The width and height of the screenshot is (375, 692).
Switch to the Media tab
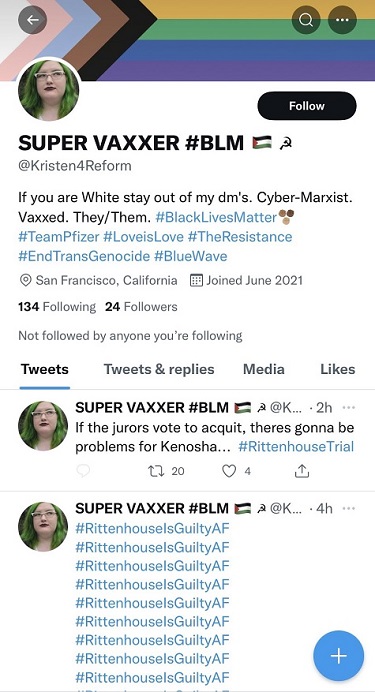(x=263, y=369)
